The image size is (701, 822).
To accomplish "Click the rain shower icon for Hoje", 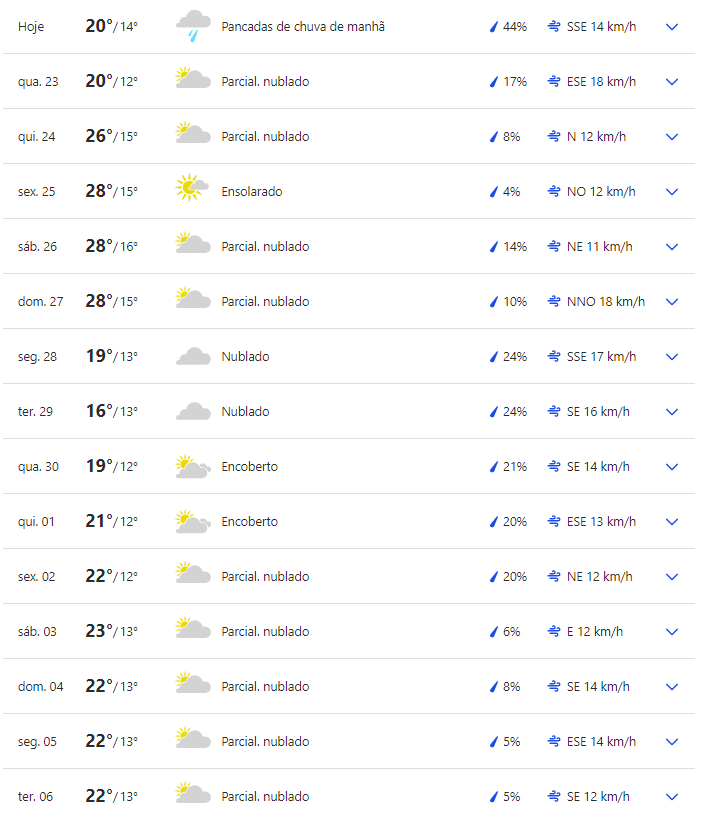I will [x=193, y=26].
